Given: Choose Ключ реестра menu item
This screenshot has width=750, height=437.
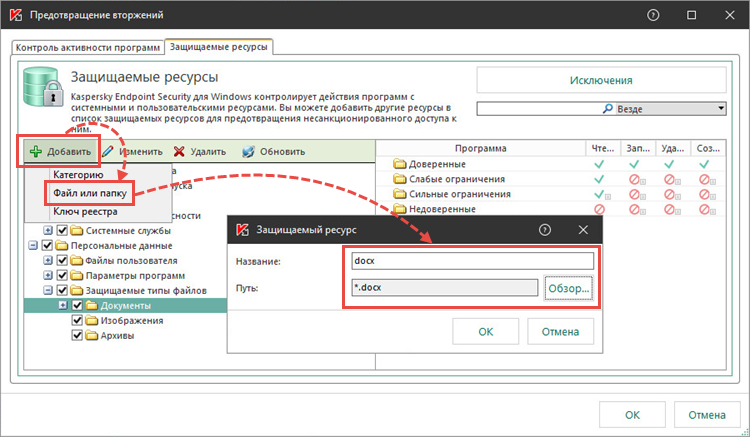Looking at the screenshot, I should pyautogui.click(x=85, y=212).
